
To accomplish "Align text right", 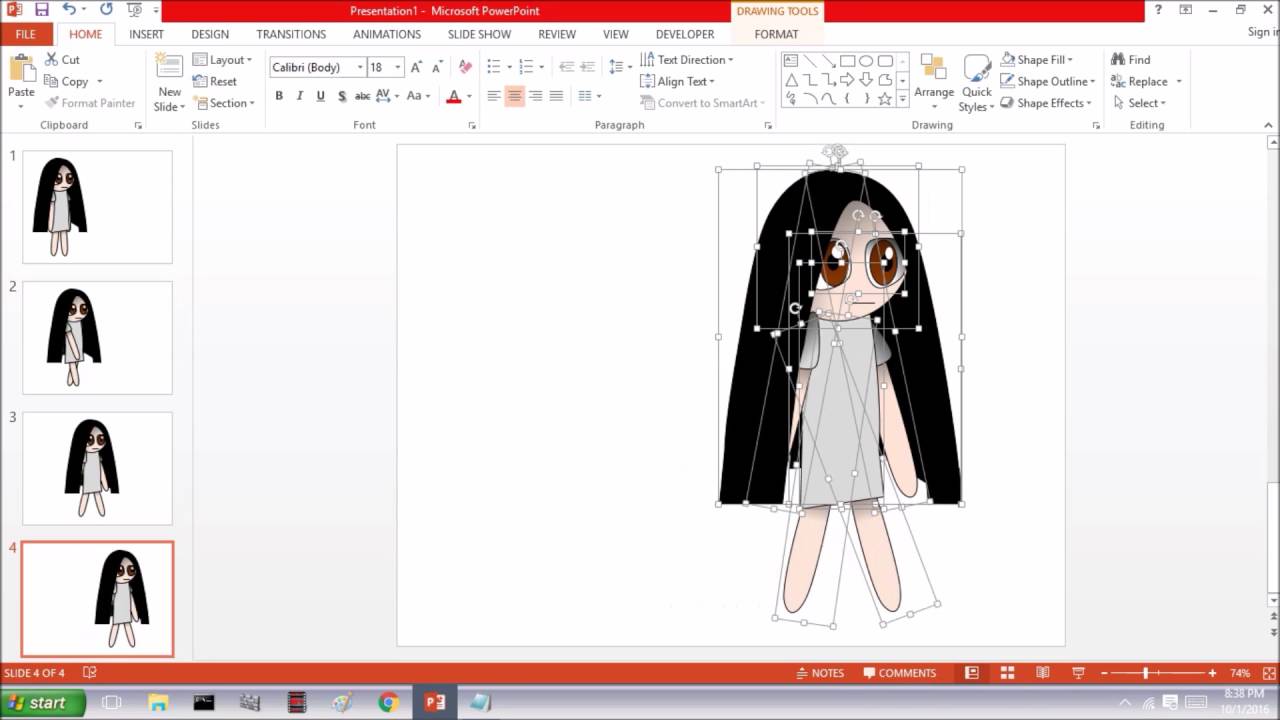I will (x=535, y=96).
